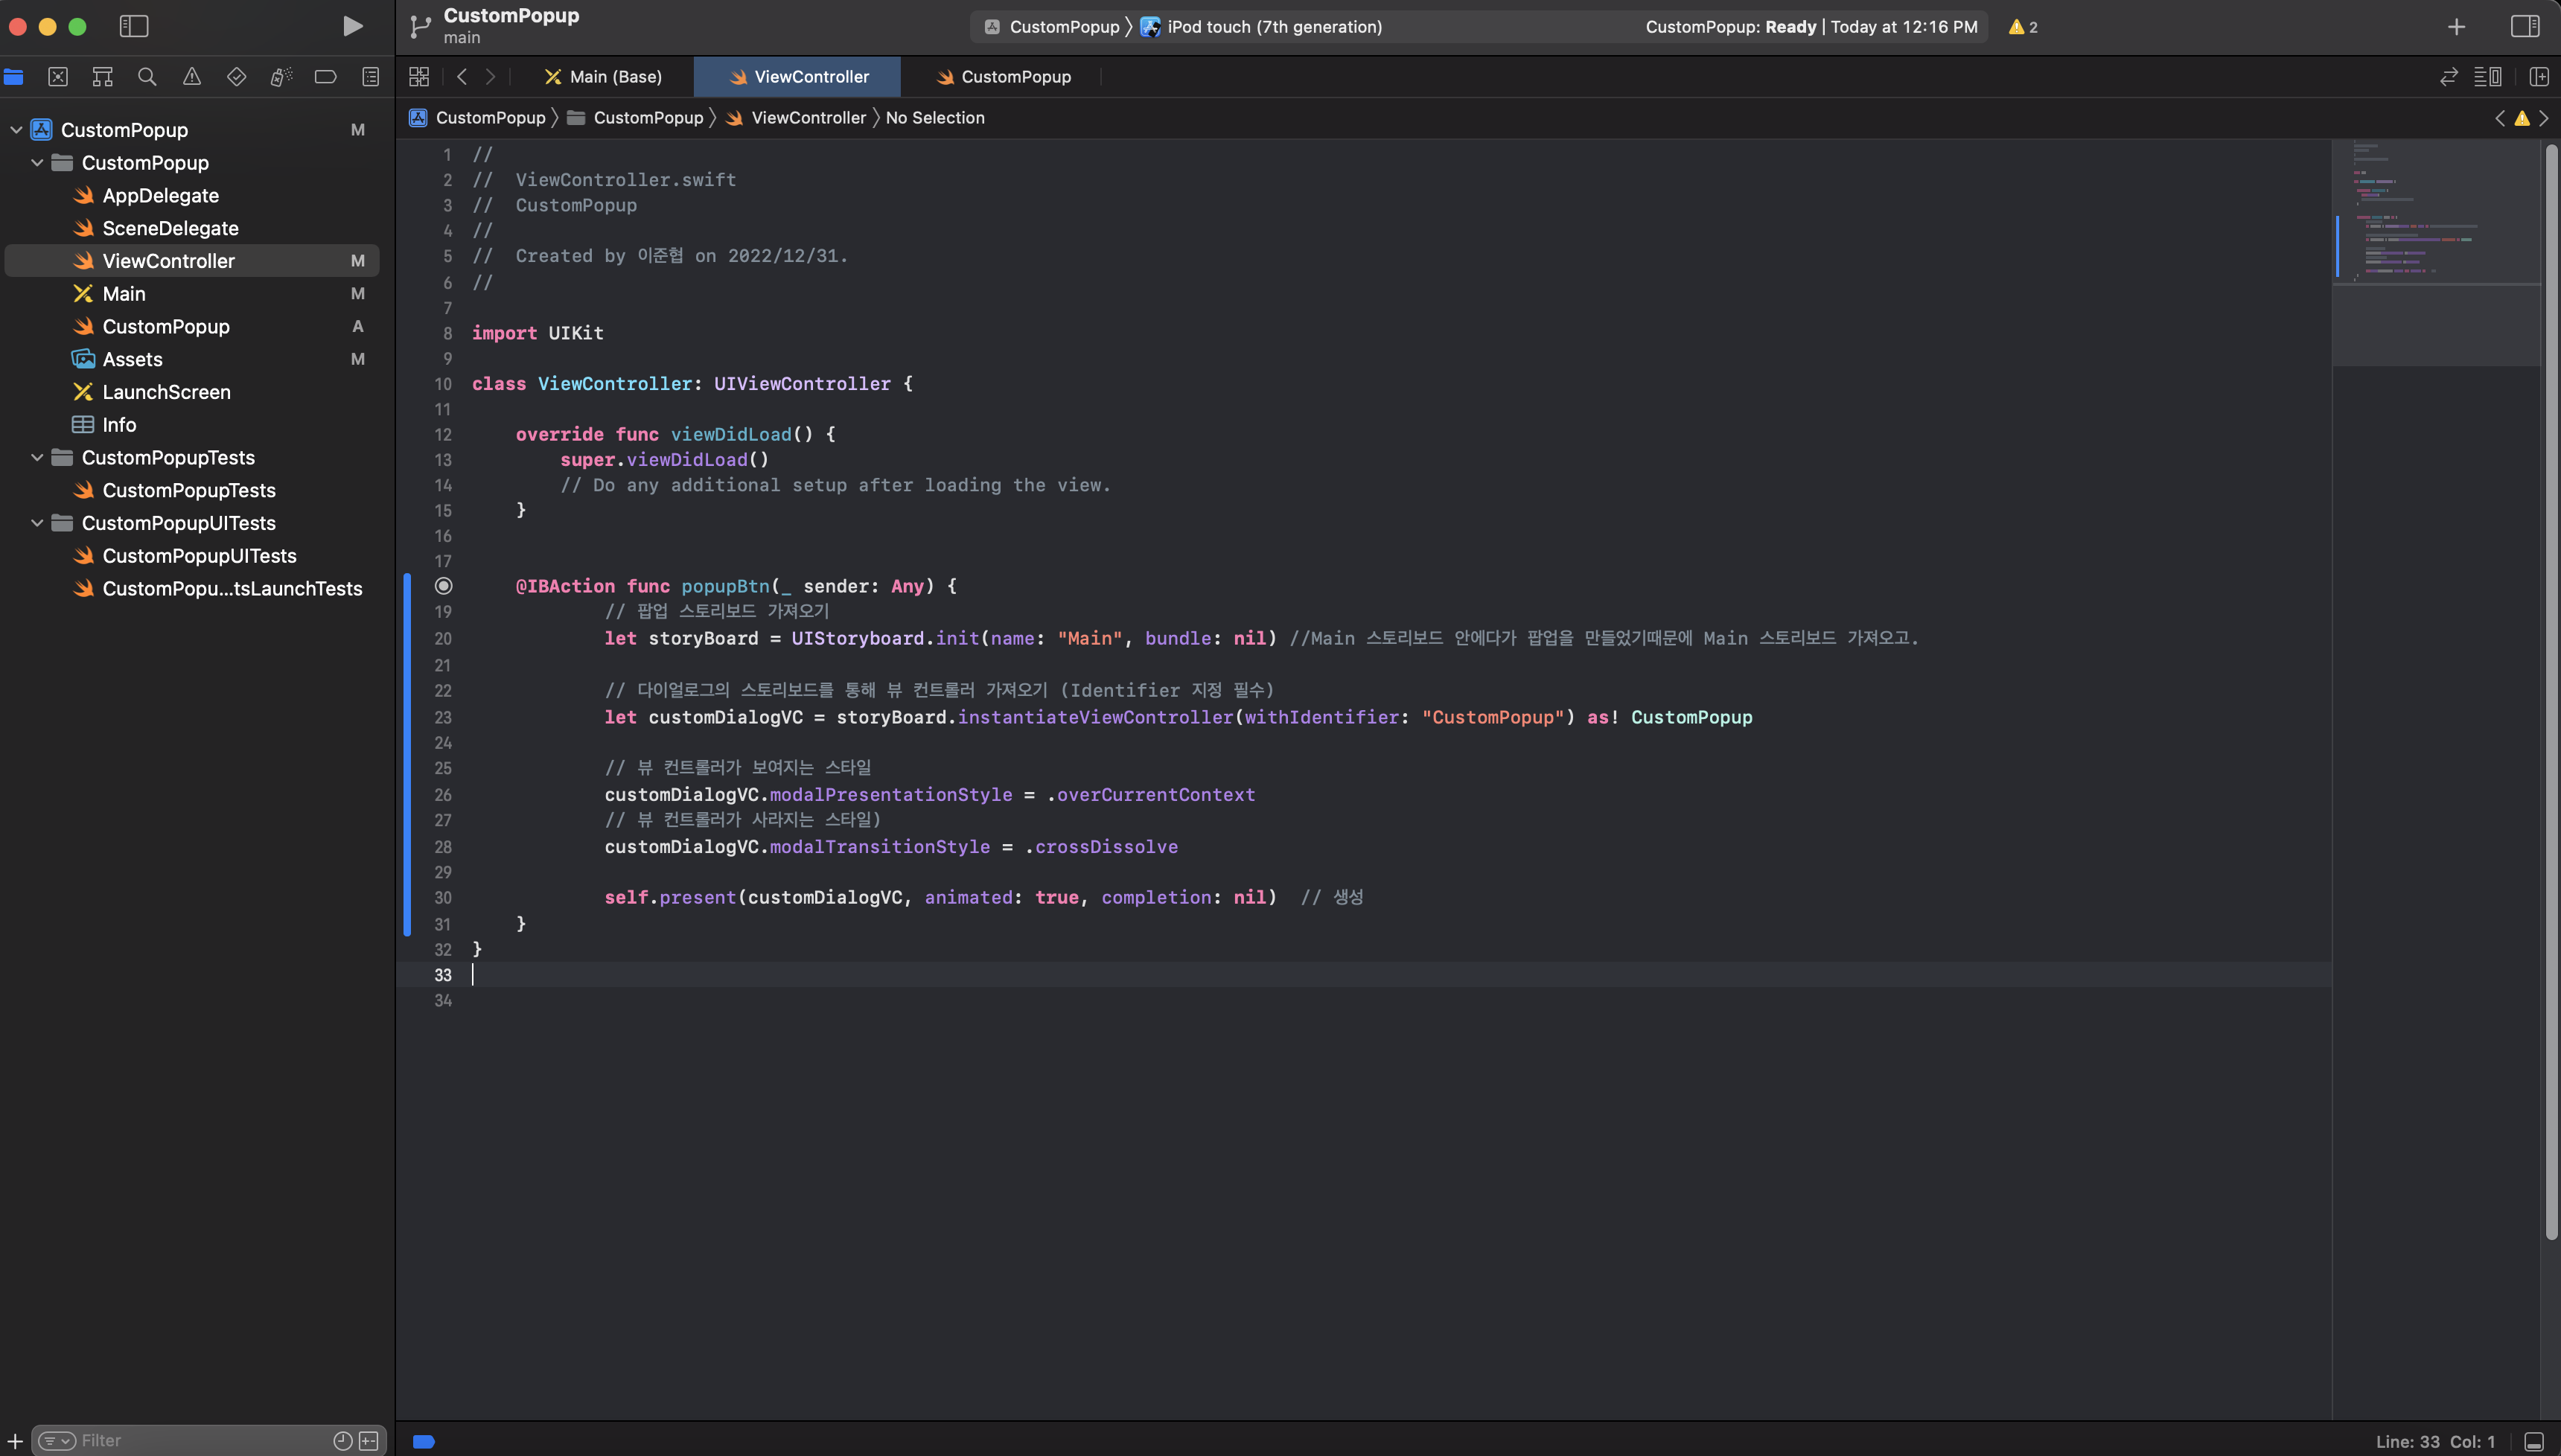Click the library plus button

2456,27
